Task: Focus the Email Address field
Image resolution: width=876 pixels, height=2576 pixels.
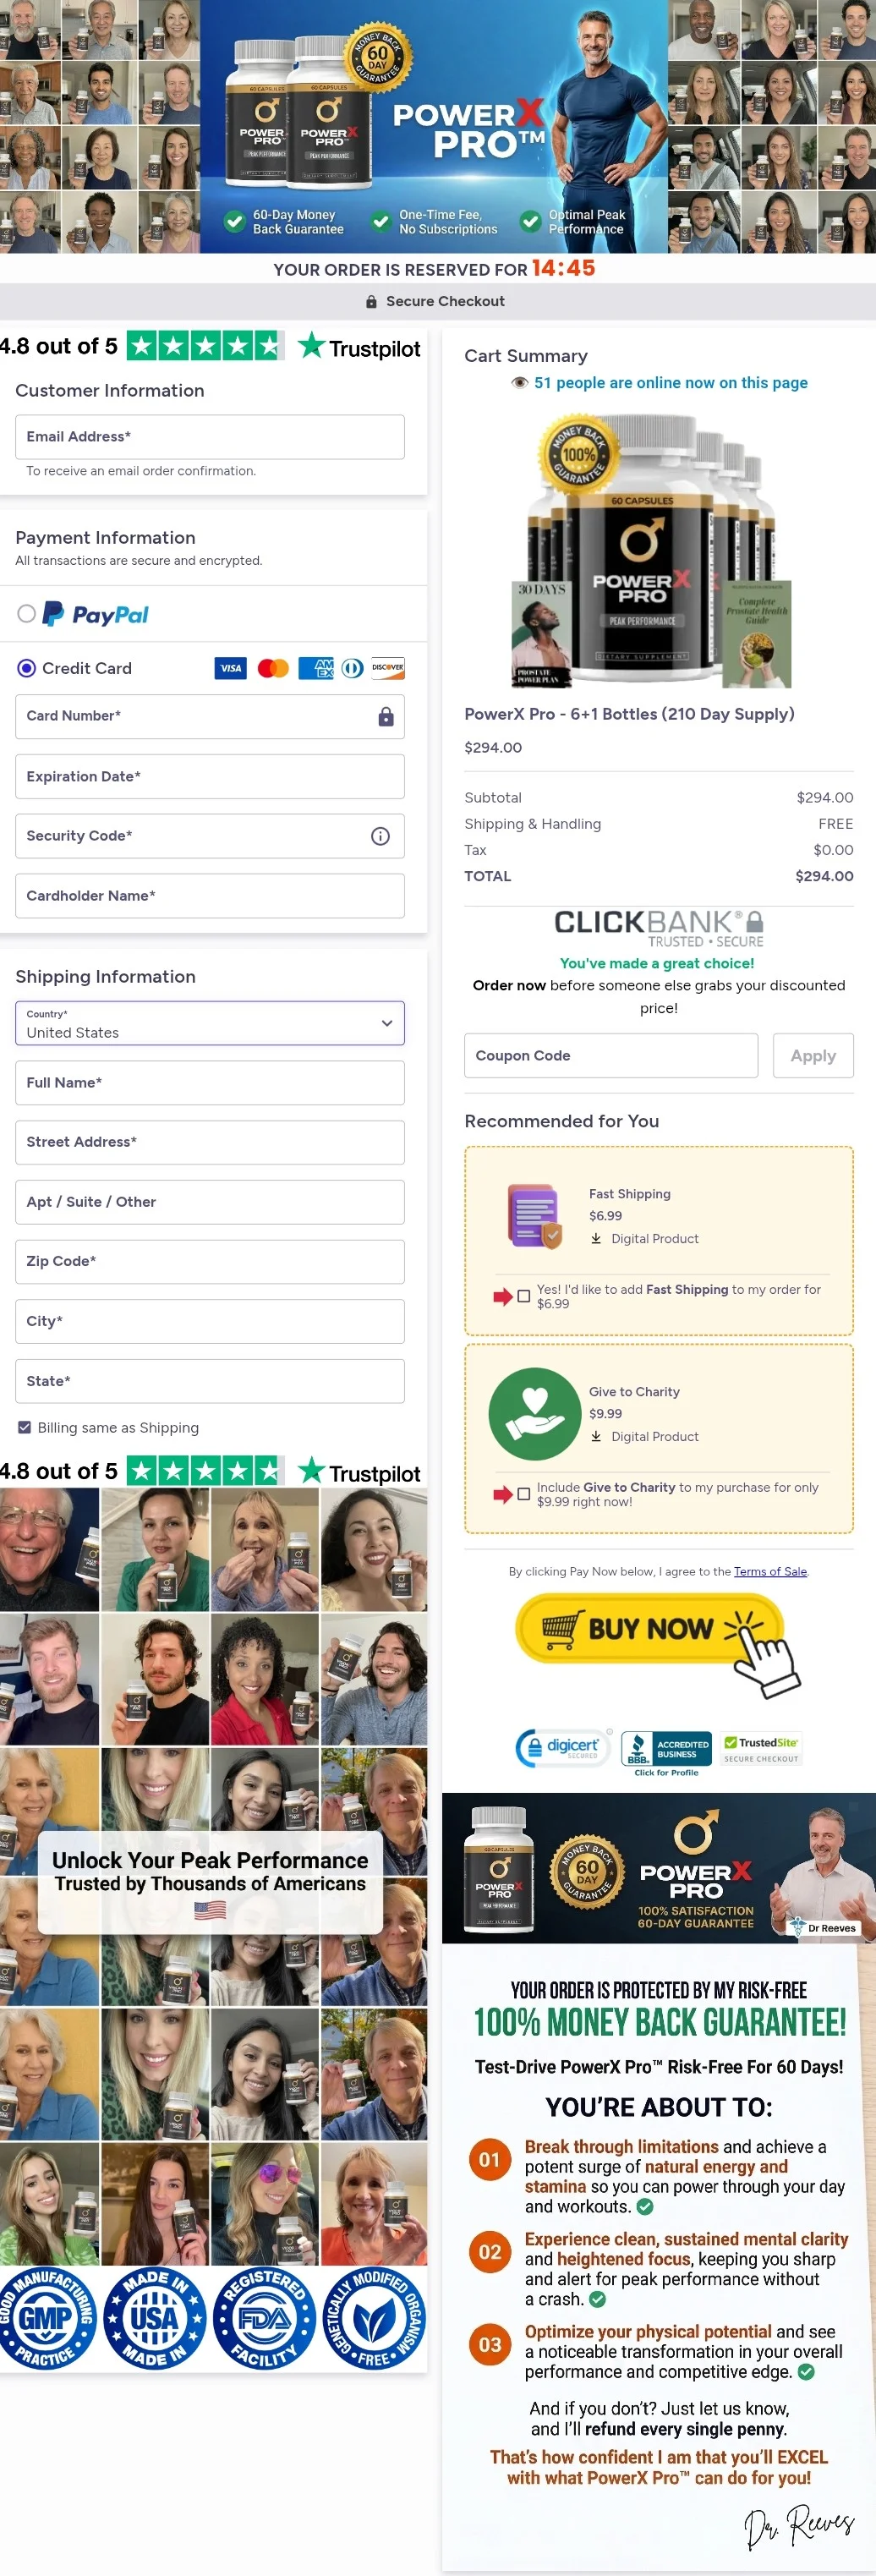Action: (x=210, y=437)
